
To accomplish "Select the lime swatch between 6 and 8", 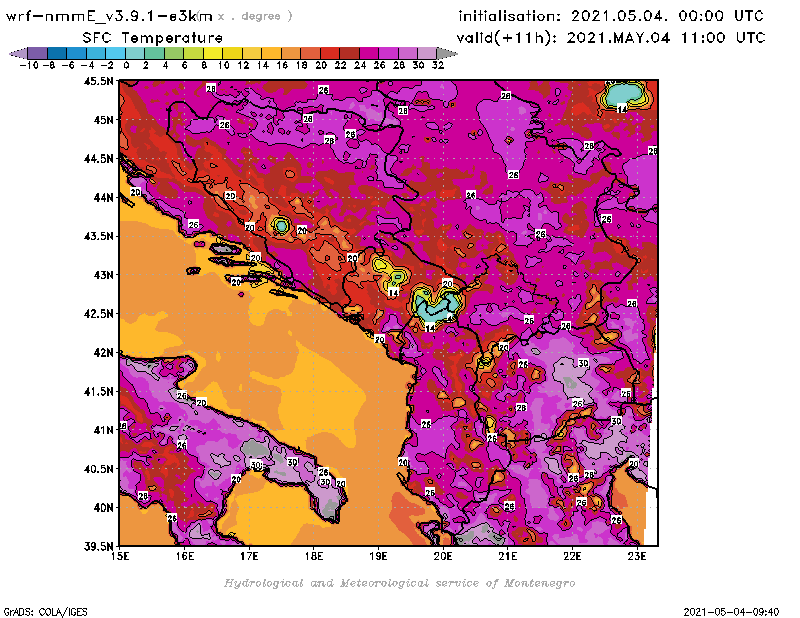I will tap(194, 53).
